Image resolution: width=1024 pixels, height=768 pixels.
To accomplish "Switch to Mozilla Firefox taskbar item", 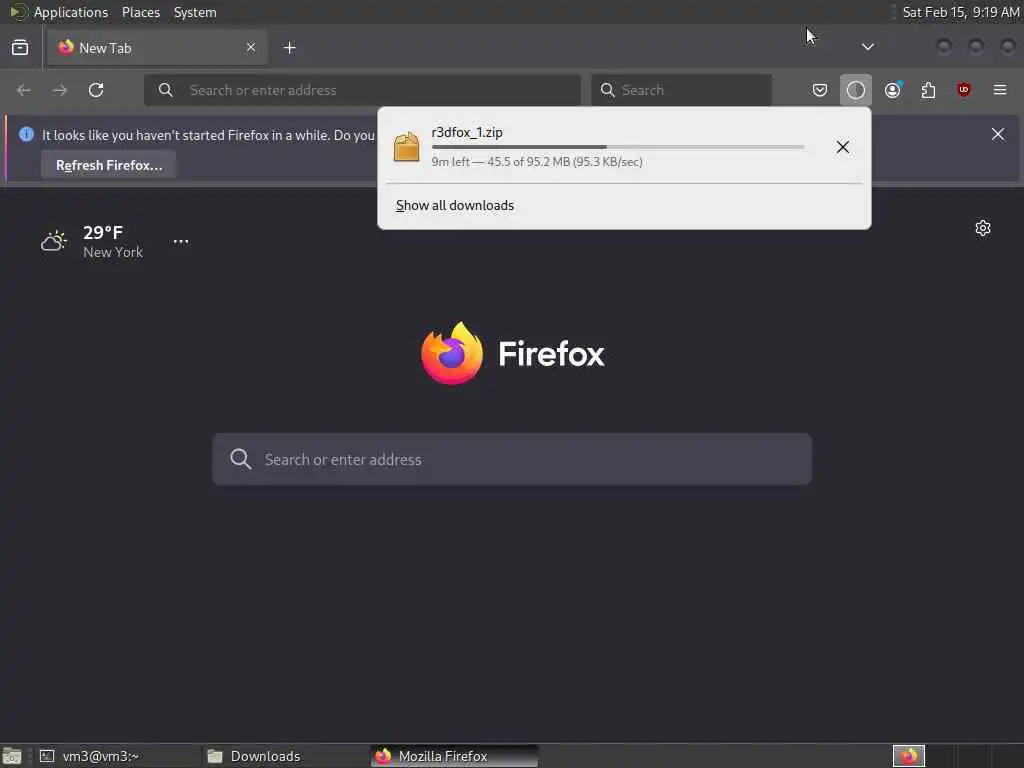I will tap(454, 756).
